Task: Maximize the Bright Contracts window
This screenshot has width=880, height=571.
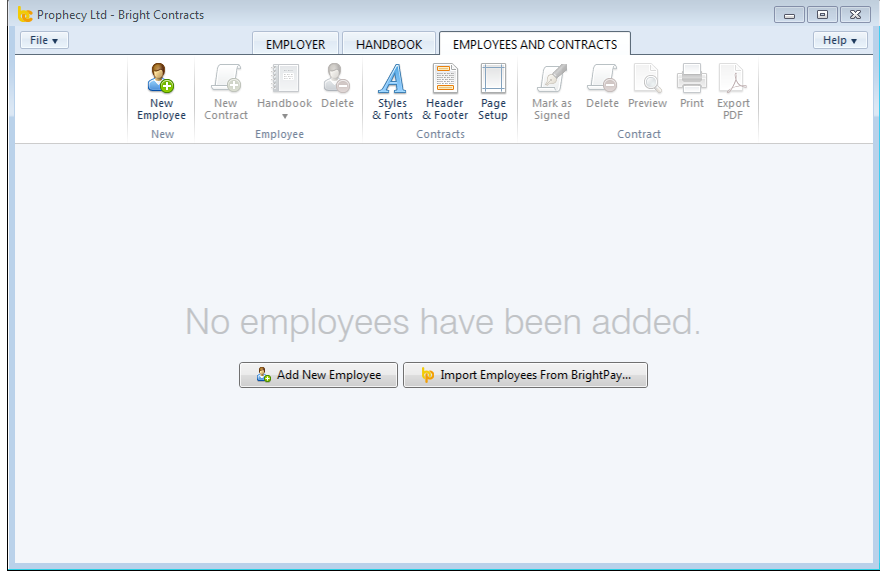Action: (x=822, y=15)
